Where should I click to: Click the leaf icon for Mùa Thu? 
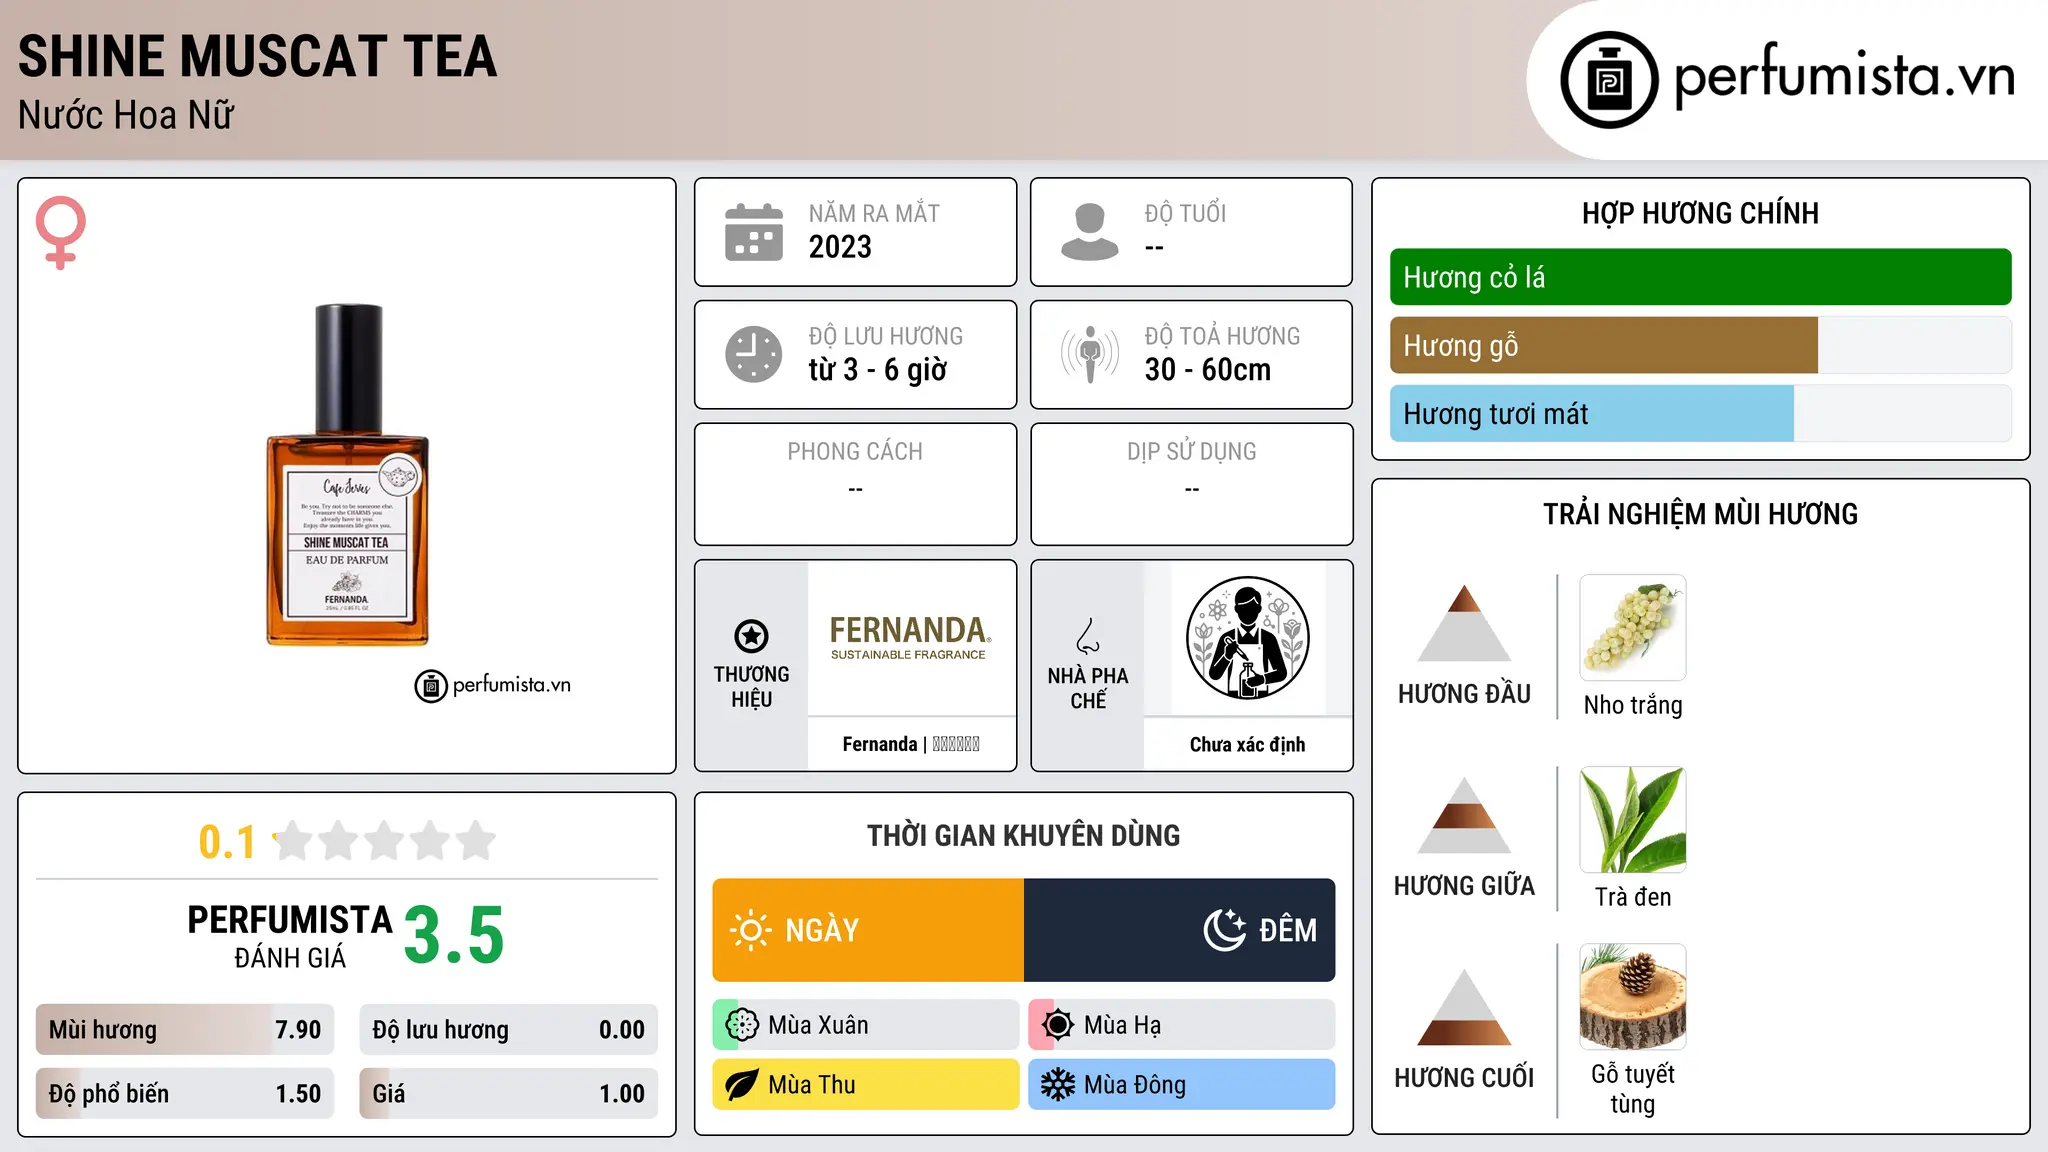(x=742, y=1085)
